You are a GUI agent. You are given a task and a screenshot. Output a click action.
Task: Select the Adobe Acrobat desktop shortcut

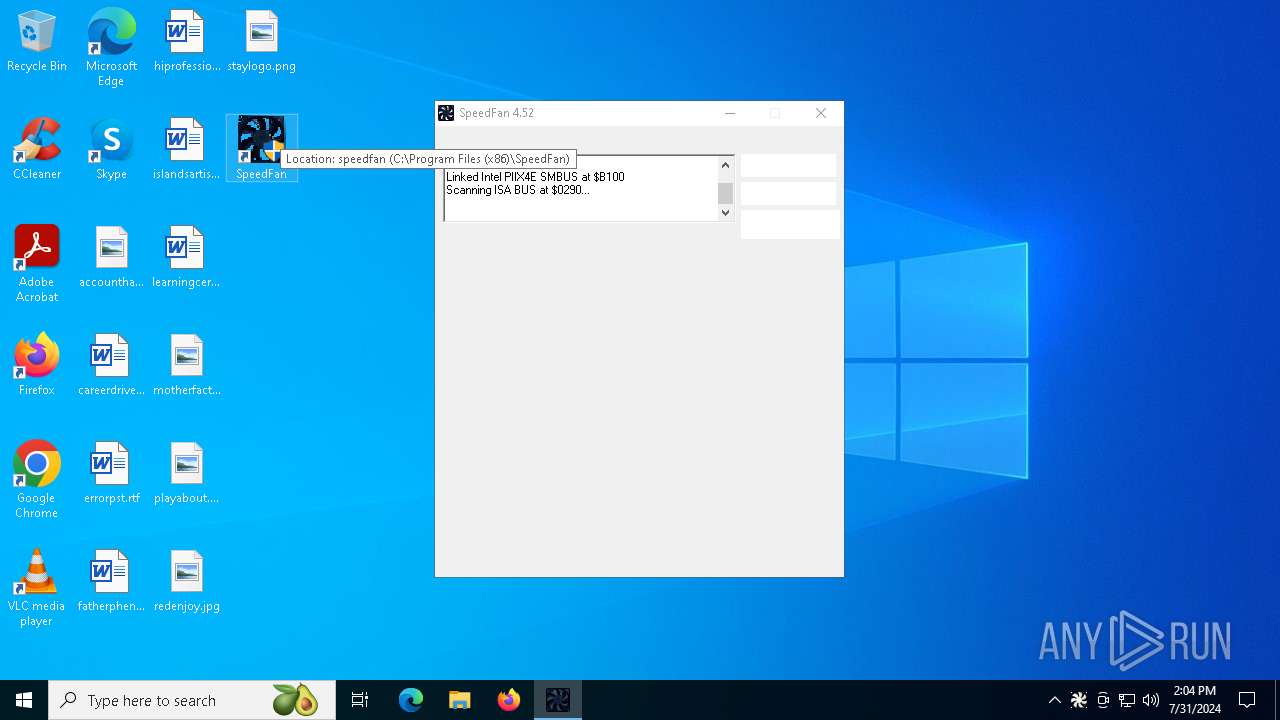(37, 264)
